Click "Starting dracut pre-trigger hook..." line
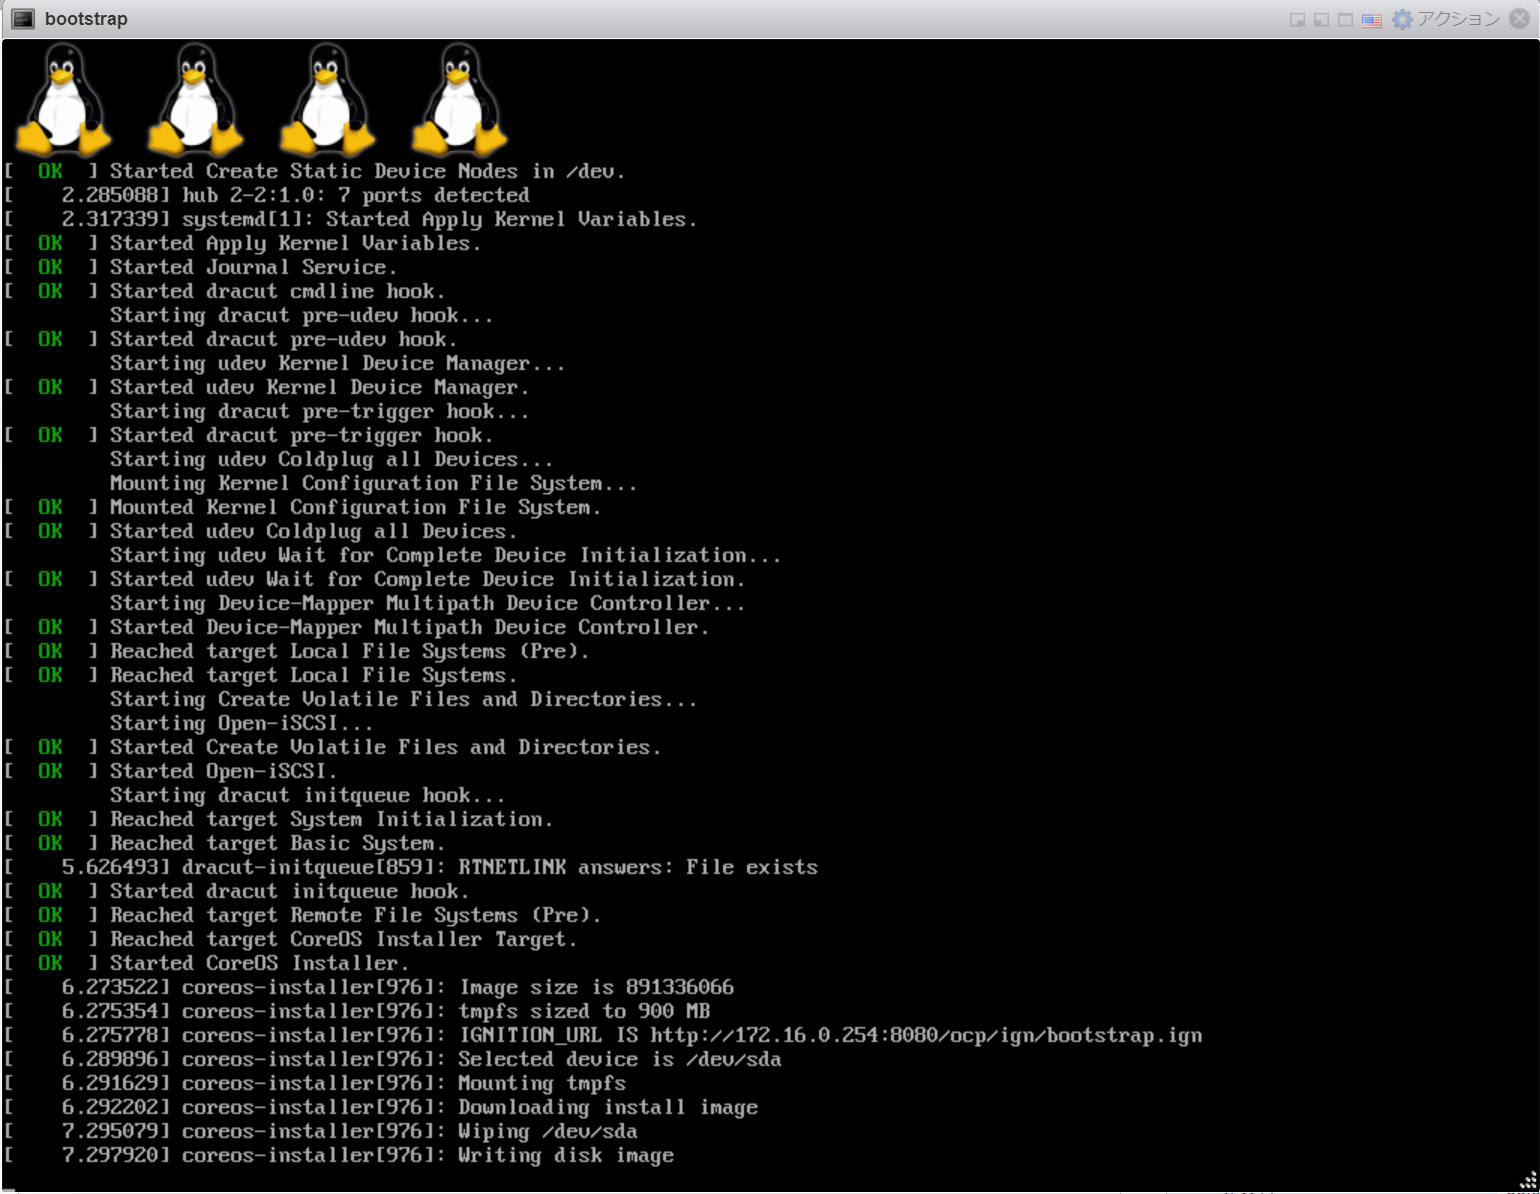1540x1194 pixels. (x=319, y=411)
